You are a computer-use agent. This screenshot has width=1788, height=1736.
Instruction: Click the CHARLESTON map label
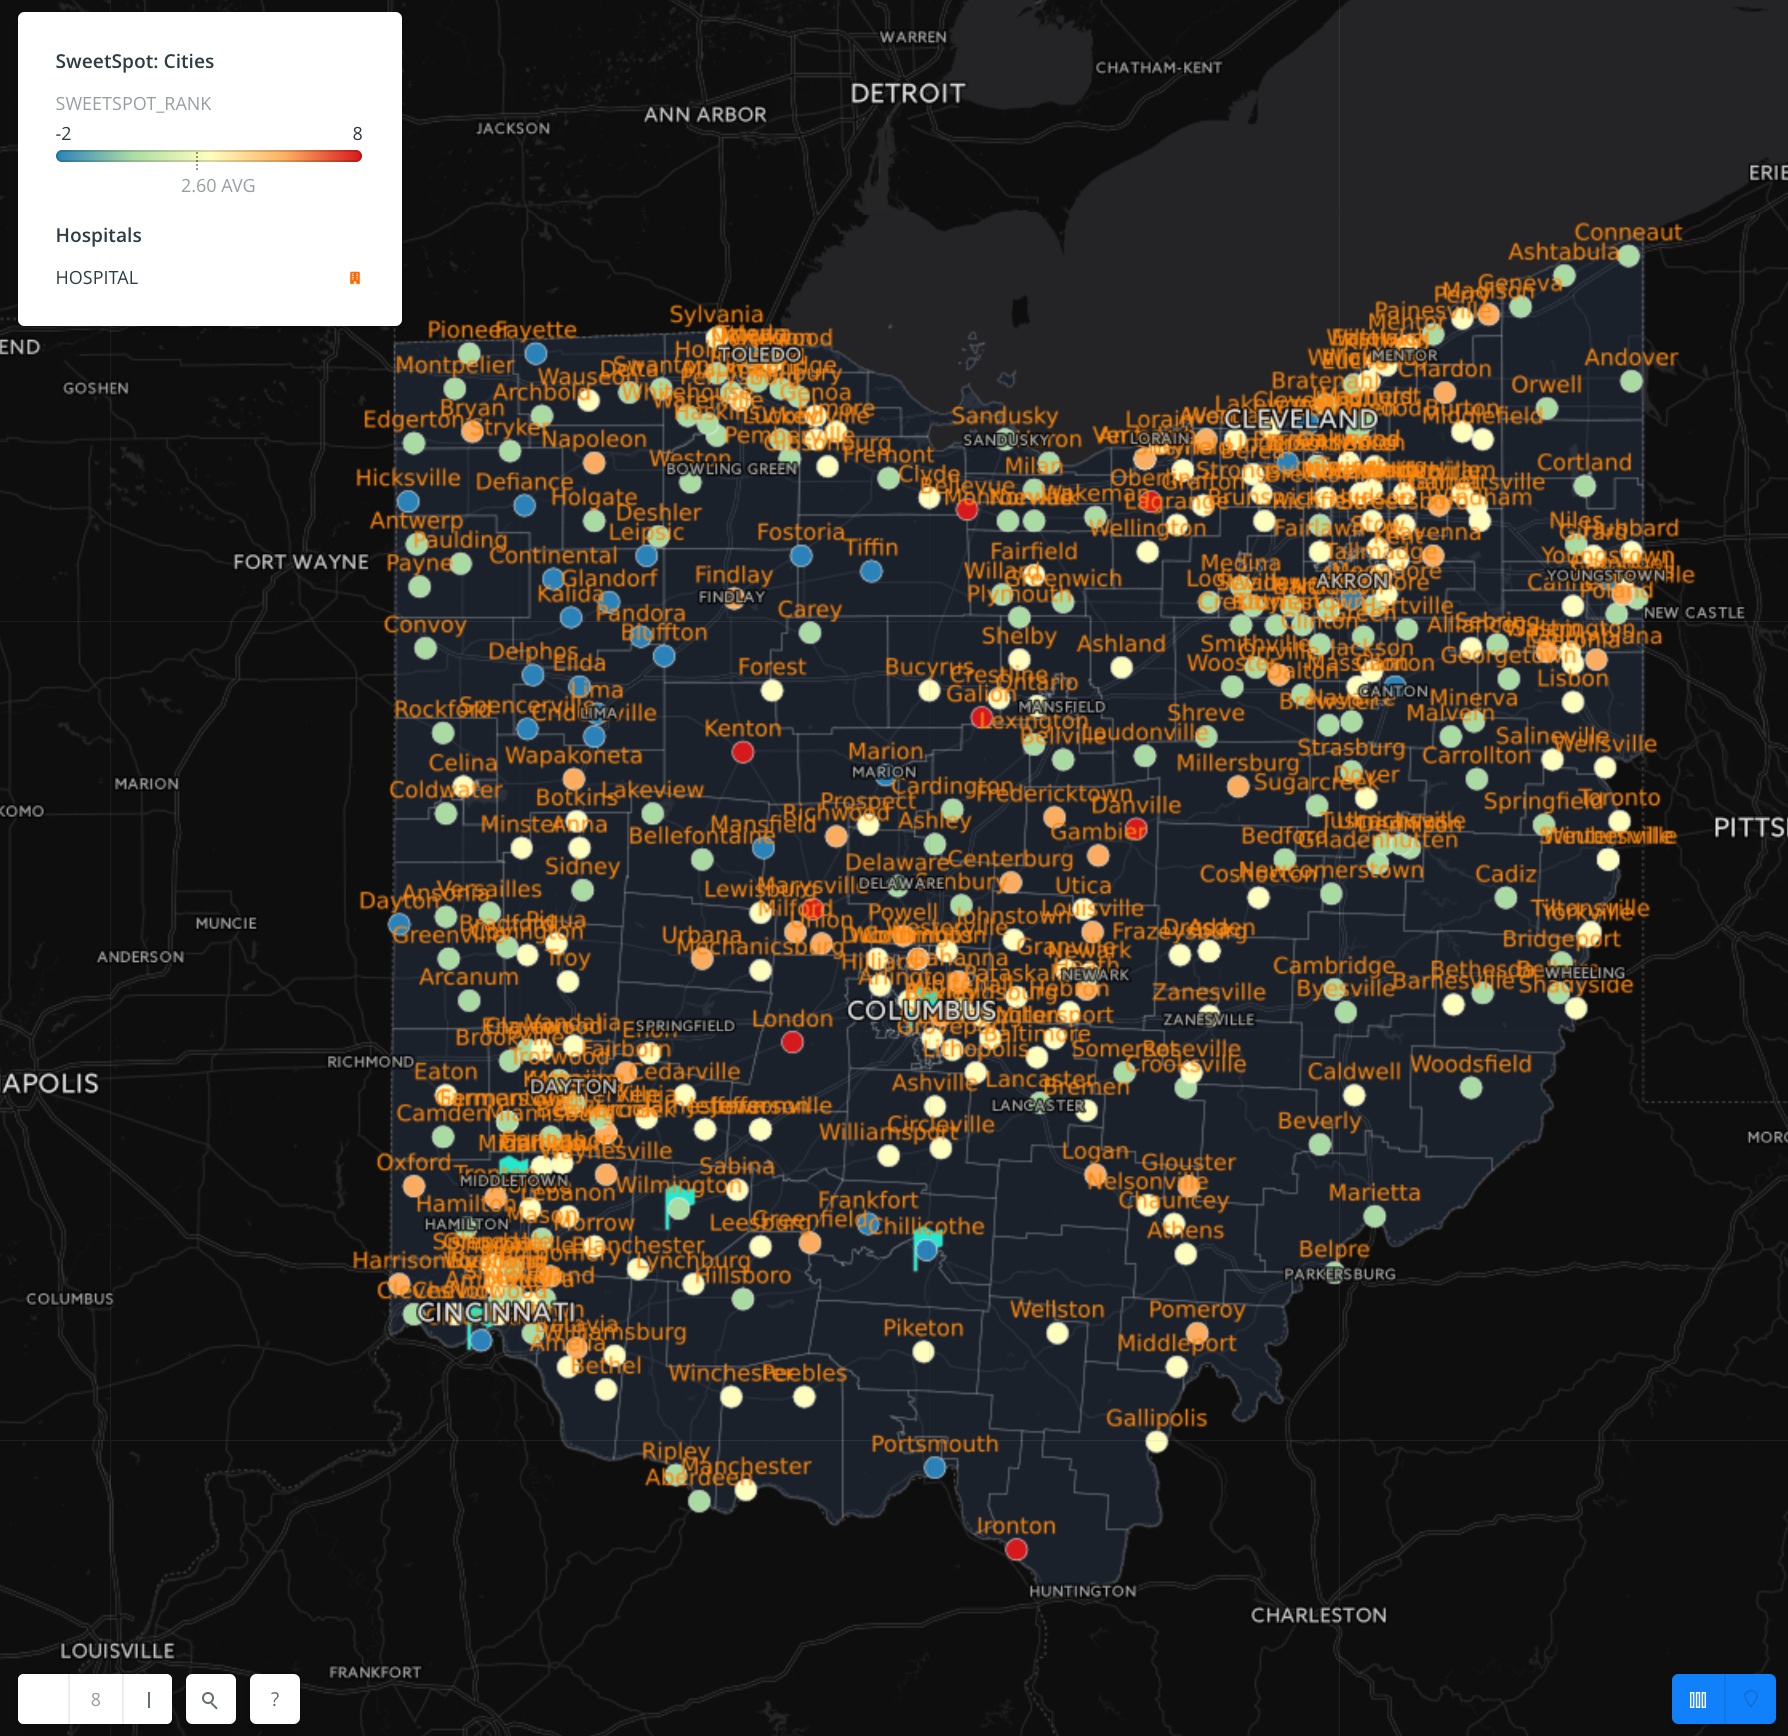click(x=1319, y=1615)
